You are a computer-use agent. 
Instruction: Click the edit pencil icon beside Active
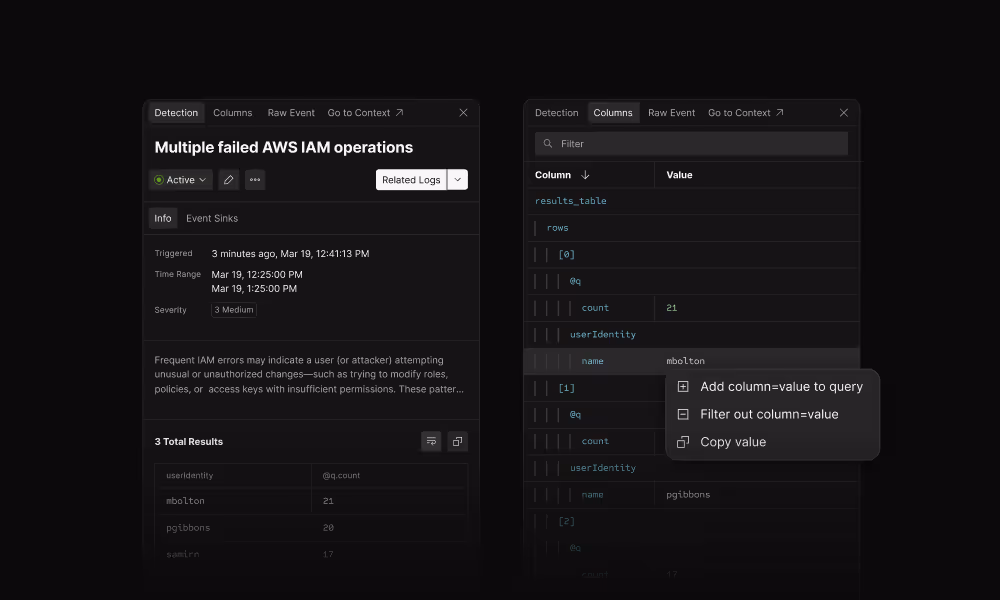pyautogui.click(x=228, y=180)
